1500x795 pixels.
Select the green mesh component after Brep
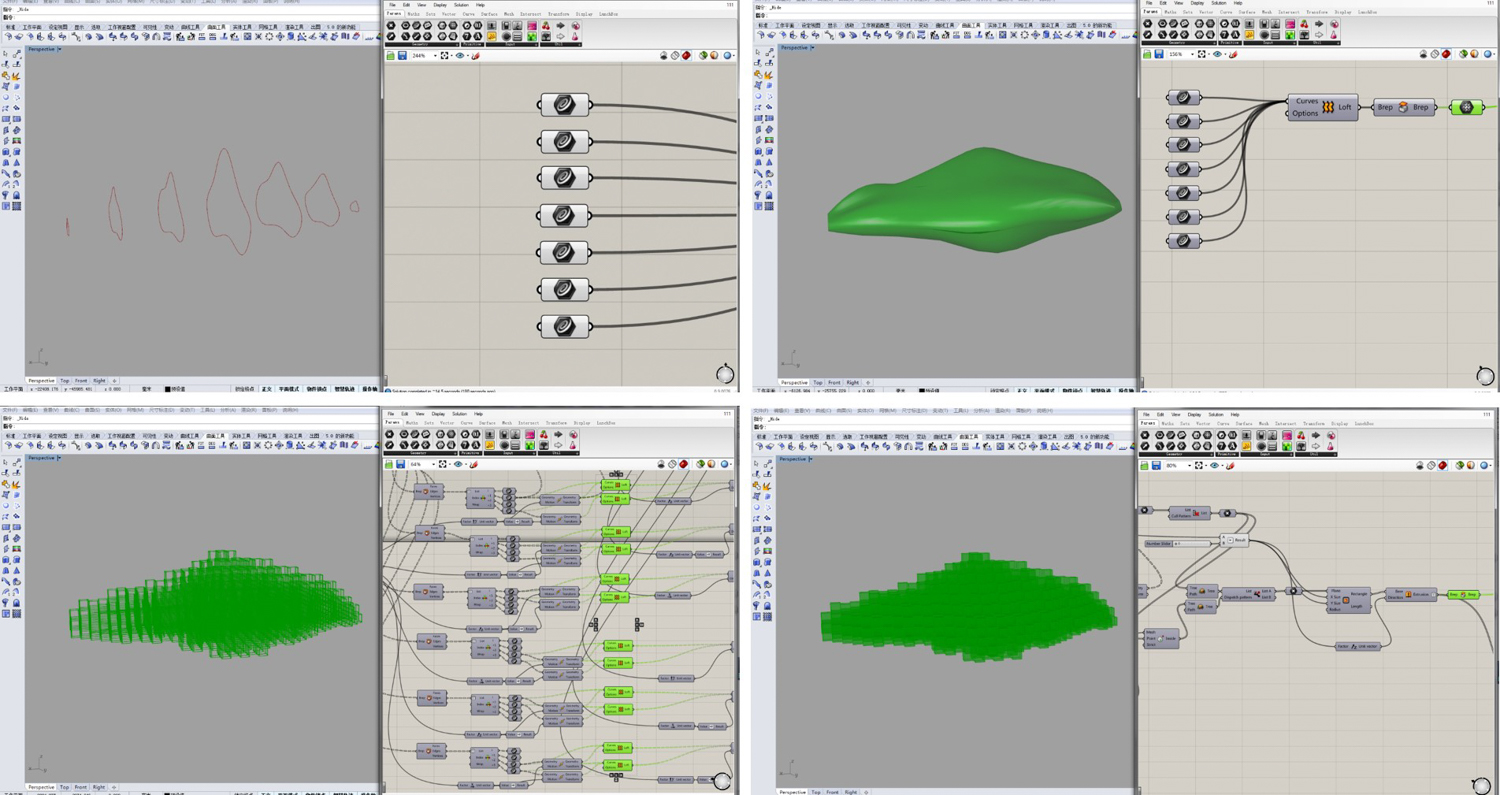[1466, 107]
